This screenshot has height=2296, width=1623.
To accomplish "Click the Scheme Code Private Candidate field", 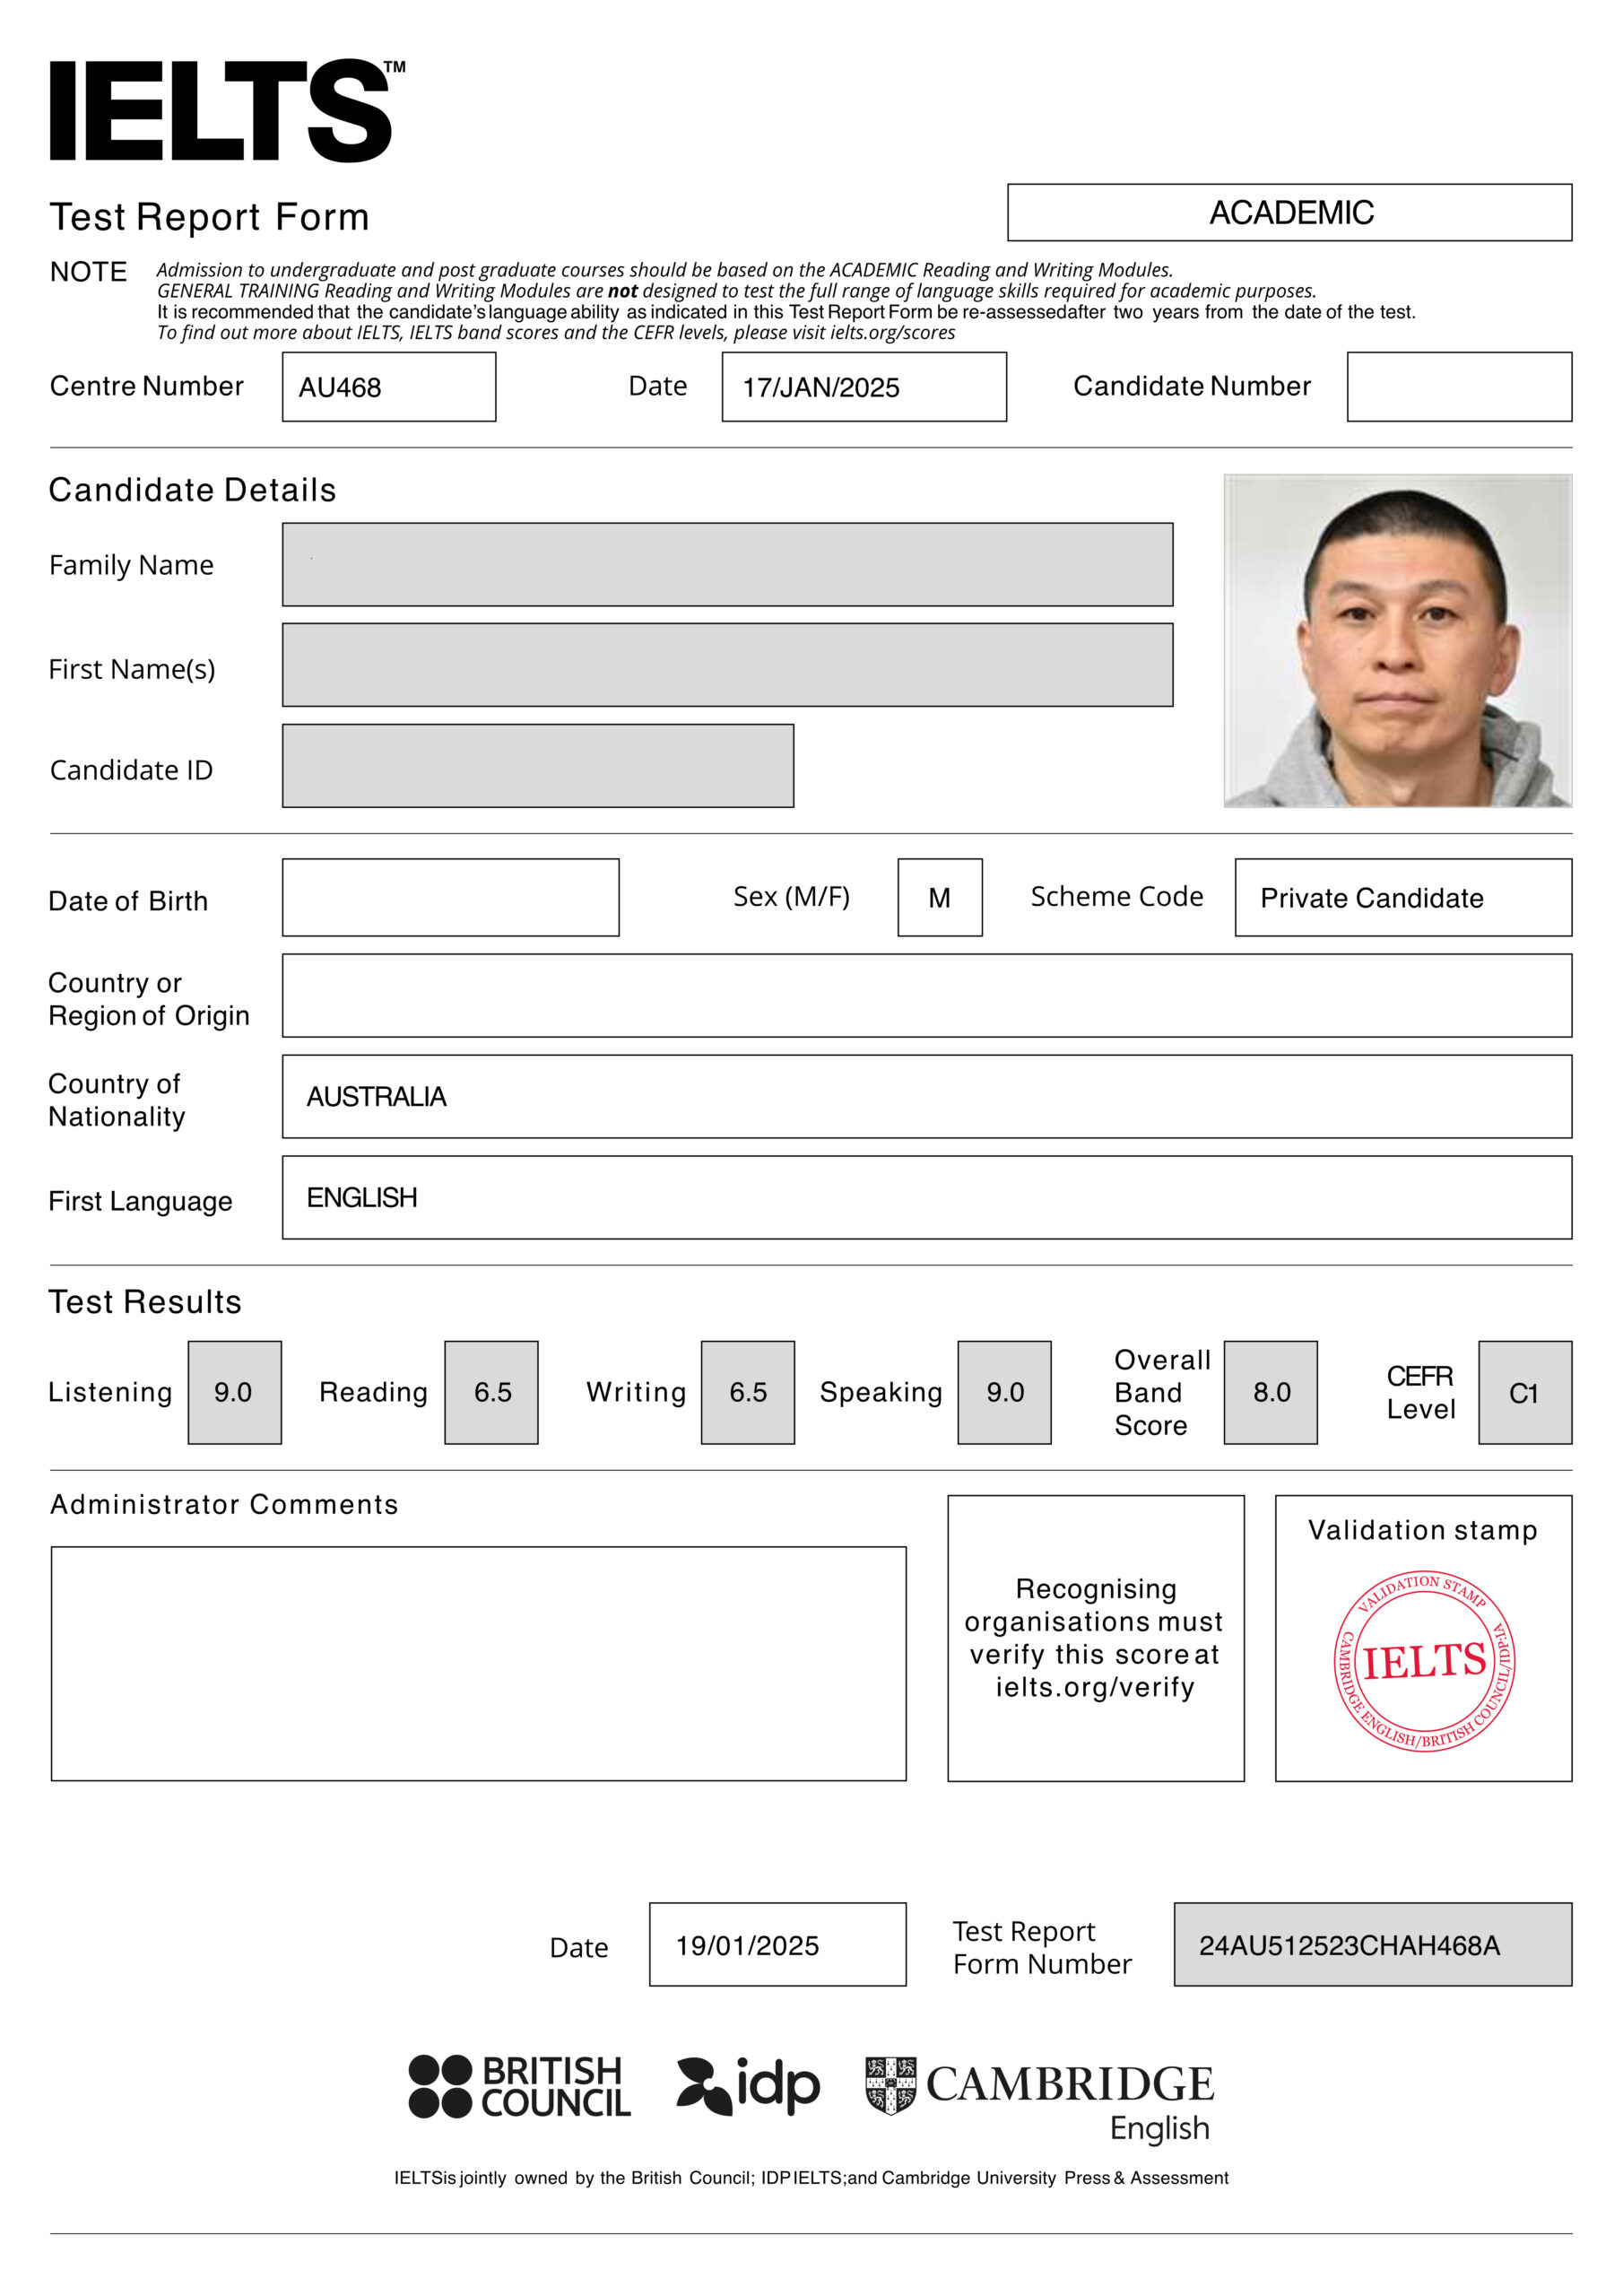I will click(1403, 897).
